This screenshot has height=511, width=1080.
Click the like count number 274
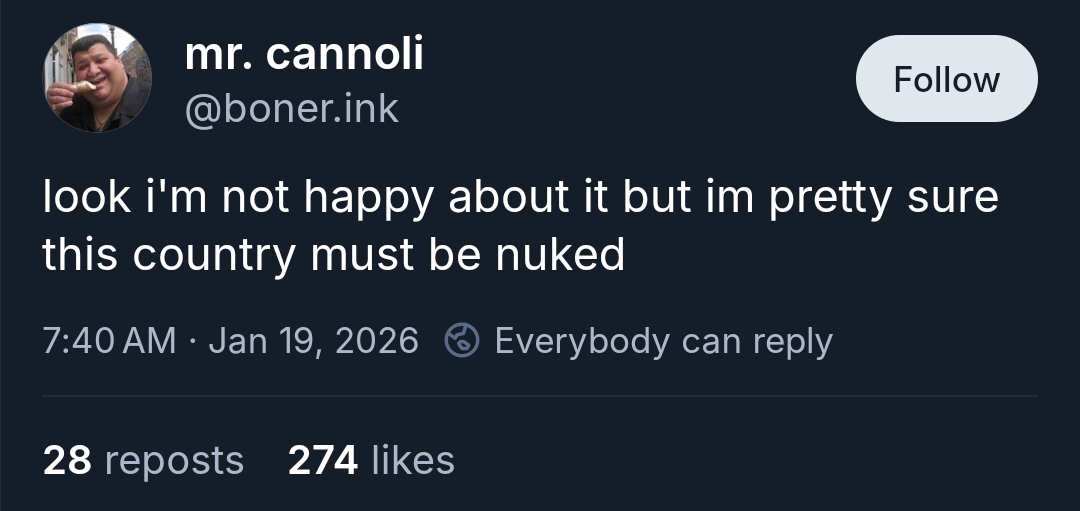coord(323,460)
